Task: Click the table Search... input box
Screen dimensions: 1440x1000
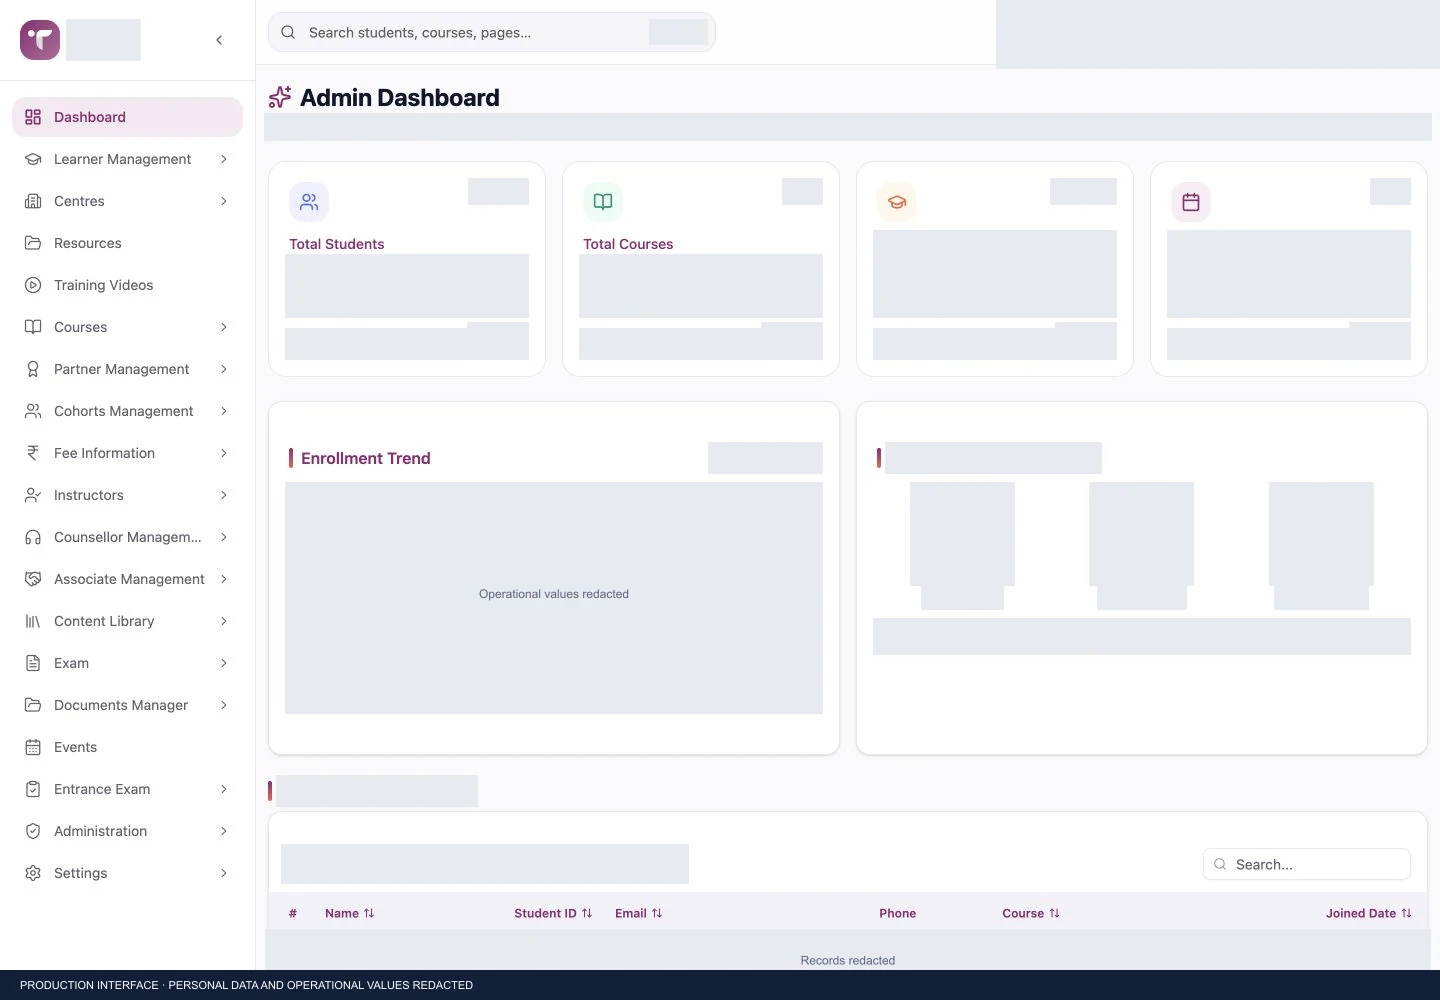Action: click(1306, 864)
